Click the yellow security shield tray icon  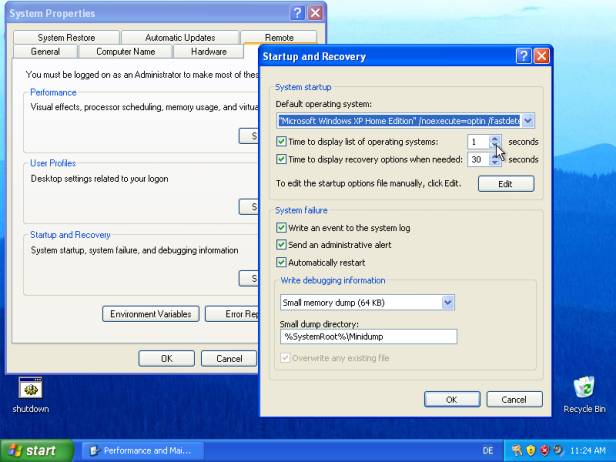click(x=530, y=450)
